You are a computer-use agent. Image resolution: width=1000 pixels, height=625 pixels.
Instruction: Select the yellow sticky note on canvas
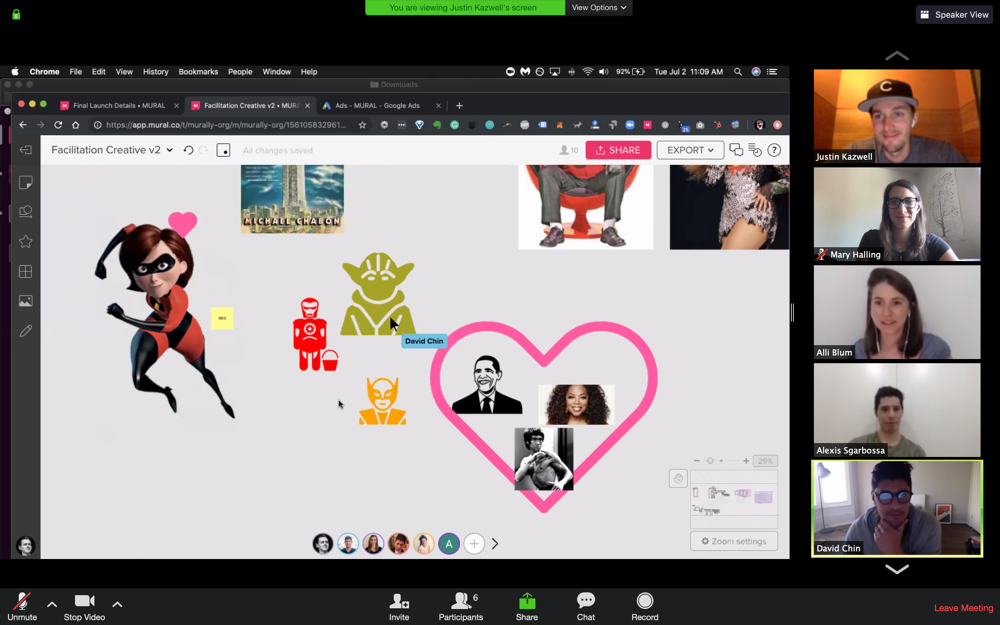pos(222,318)
